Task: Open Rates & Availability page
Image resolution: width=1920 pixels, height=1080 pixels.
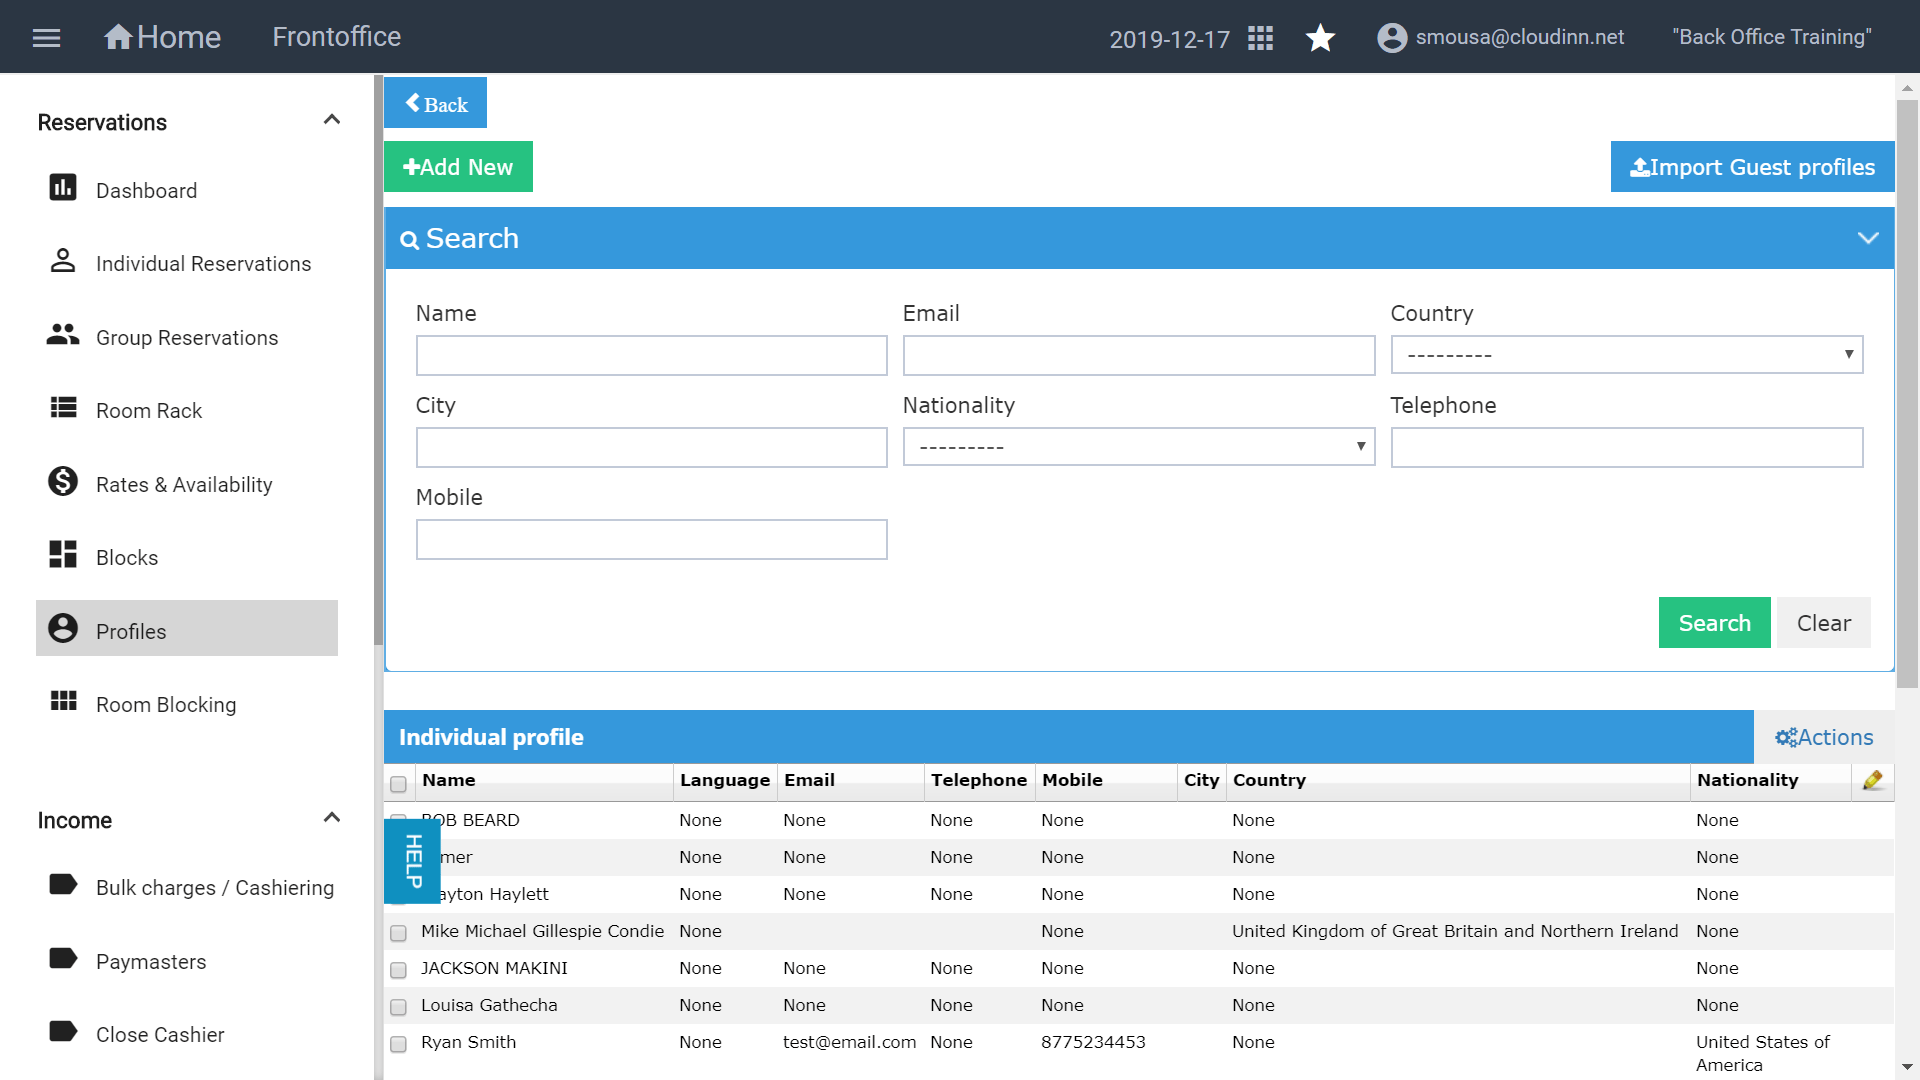Action: [184, 485]
